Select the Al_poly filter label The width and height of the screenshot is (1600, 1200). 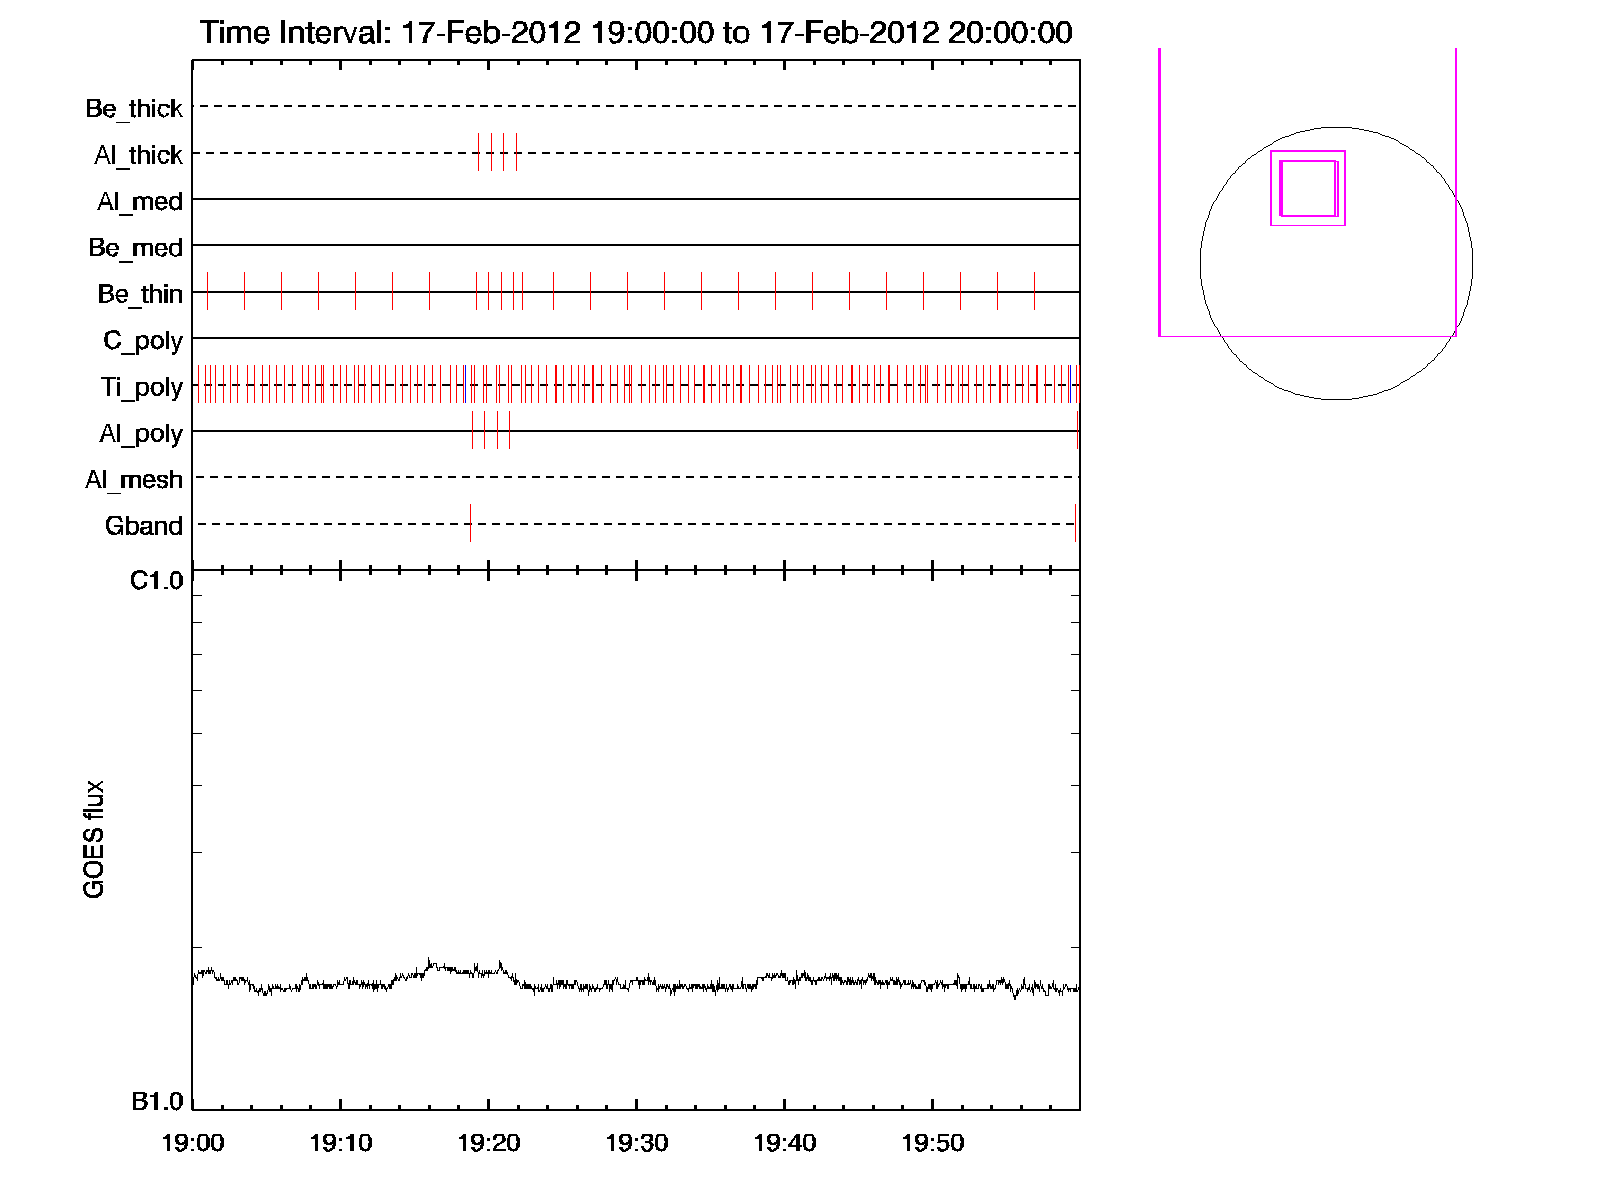[141, 434]
